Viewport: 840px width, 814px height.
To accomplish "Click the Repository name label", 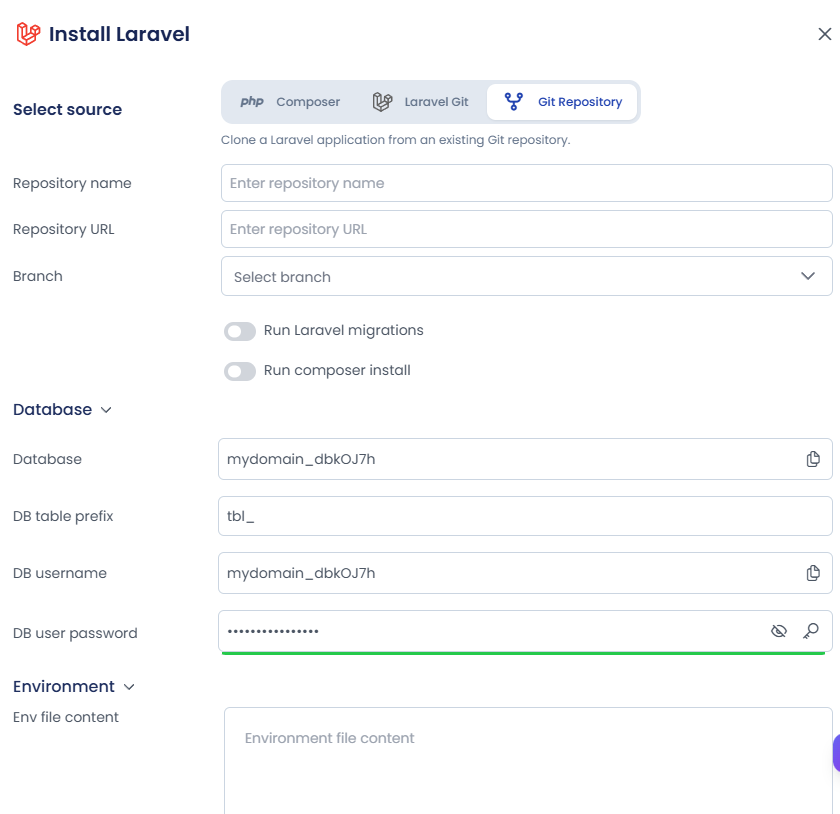I will [72, 183].
